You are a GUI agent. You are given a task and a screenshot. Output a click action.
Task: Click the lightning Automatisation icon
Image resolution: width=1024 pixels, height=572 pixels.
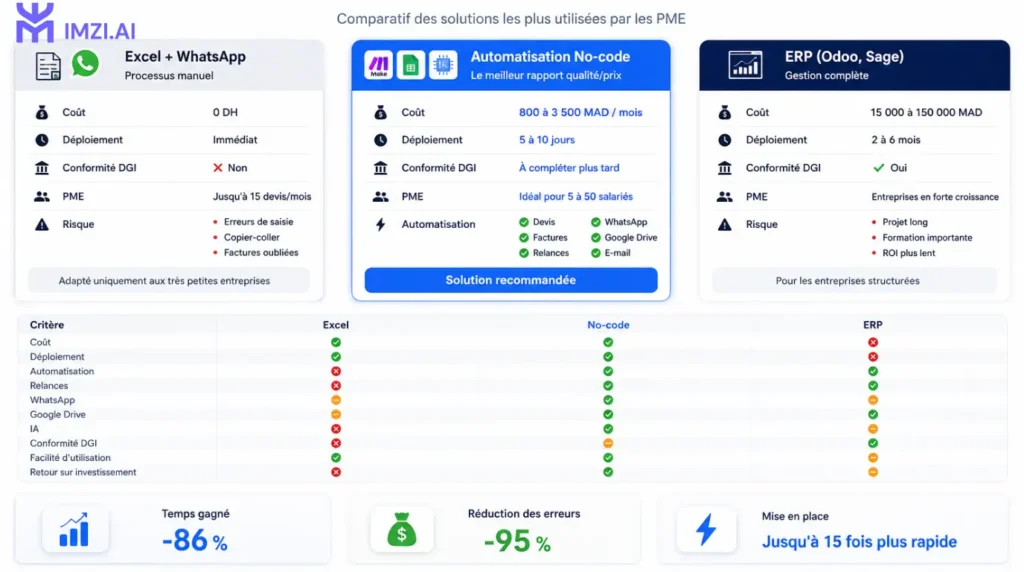tap(381, 225)
